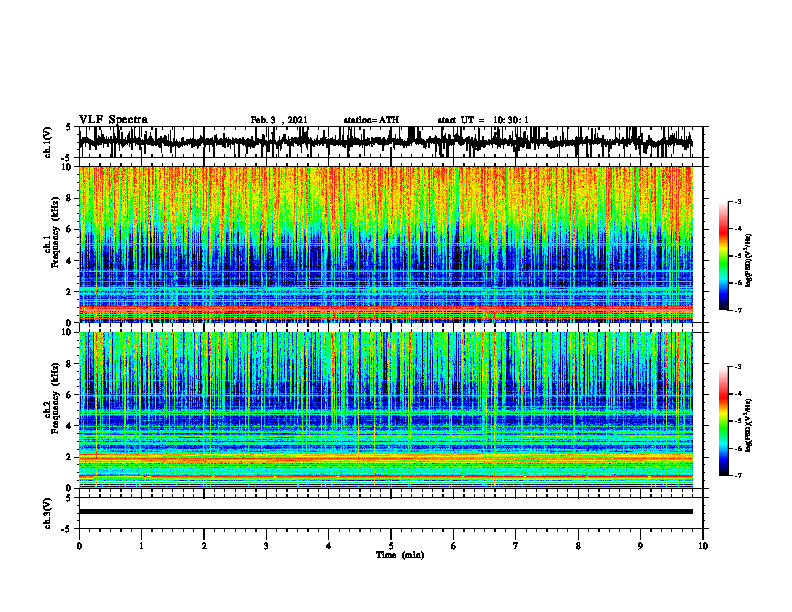The width and height of the screenshot is (792, 612).
Task: Click the ch.1 PSD color scale bar
Action: tap(724, 256)
